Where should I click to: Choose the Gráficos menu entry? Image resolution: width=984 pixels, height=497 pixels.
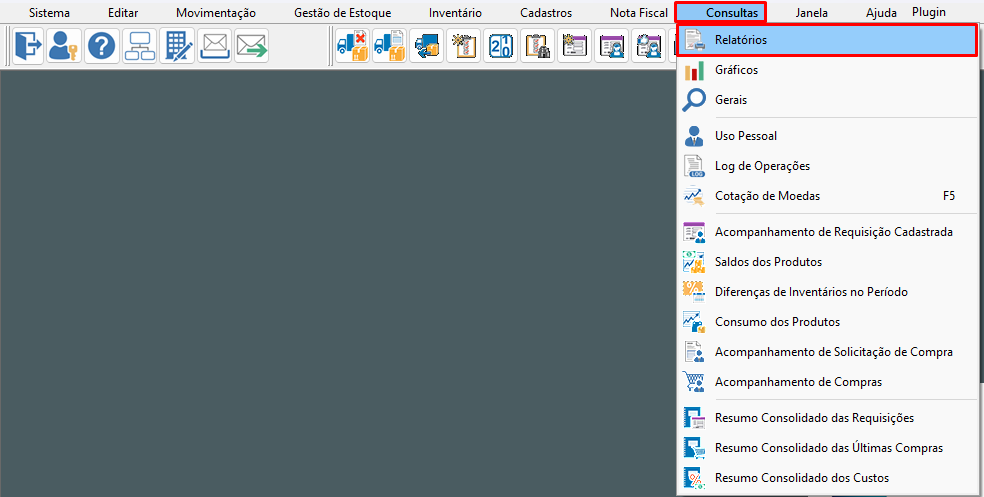pos(826,70)
